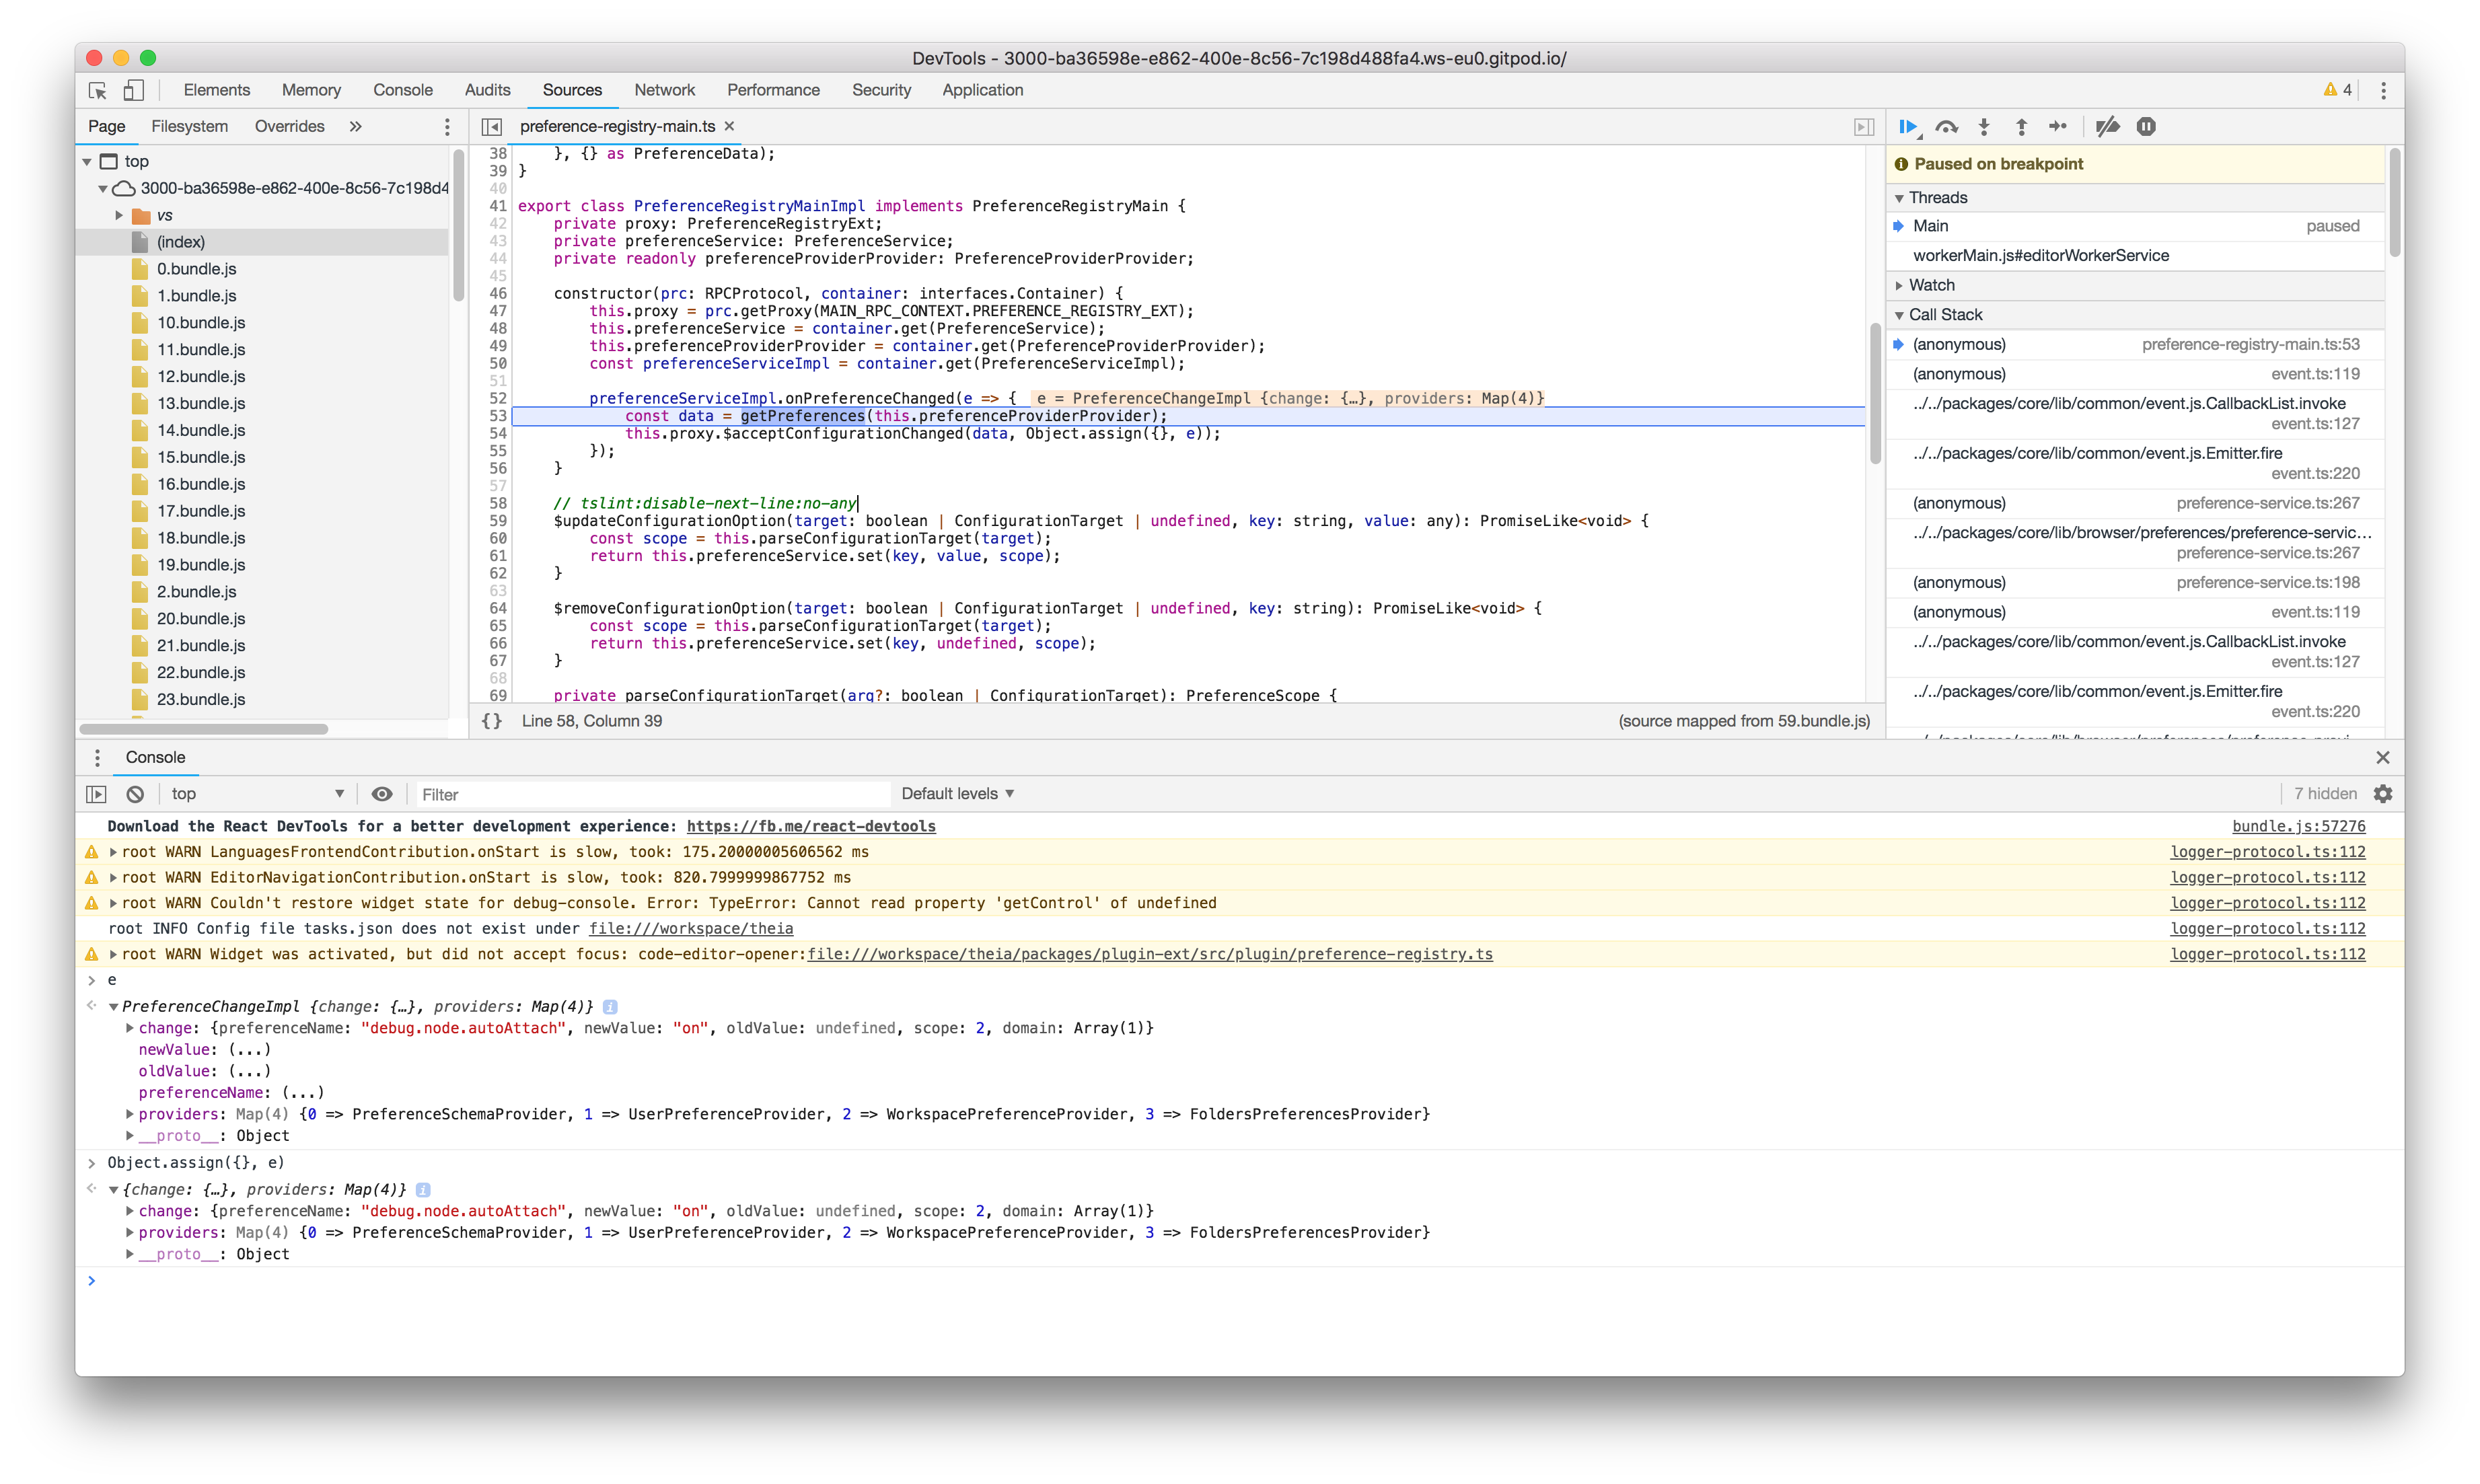2480x1484 pixels.
Task: Click the console Filter input field
Action: (650, 793)
